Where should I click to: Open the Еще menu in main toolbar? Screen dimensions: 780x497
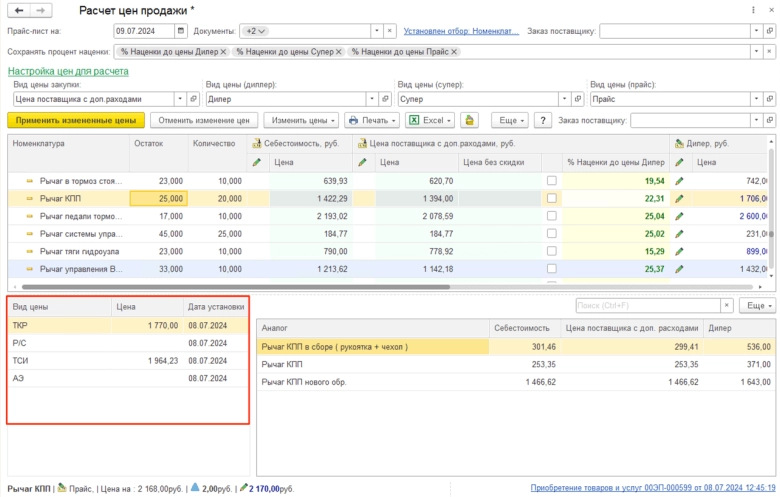point(510,120)
